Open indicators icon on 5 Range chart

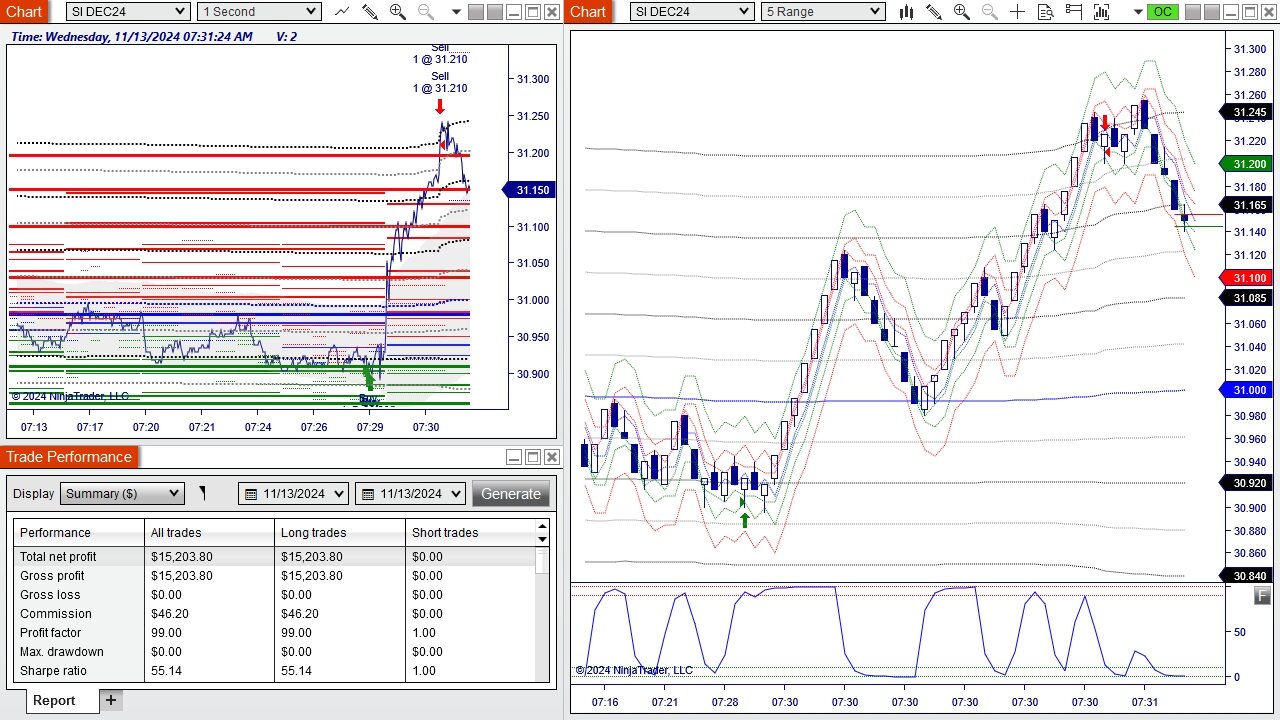(x=1101, y=12)
